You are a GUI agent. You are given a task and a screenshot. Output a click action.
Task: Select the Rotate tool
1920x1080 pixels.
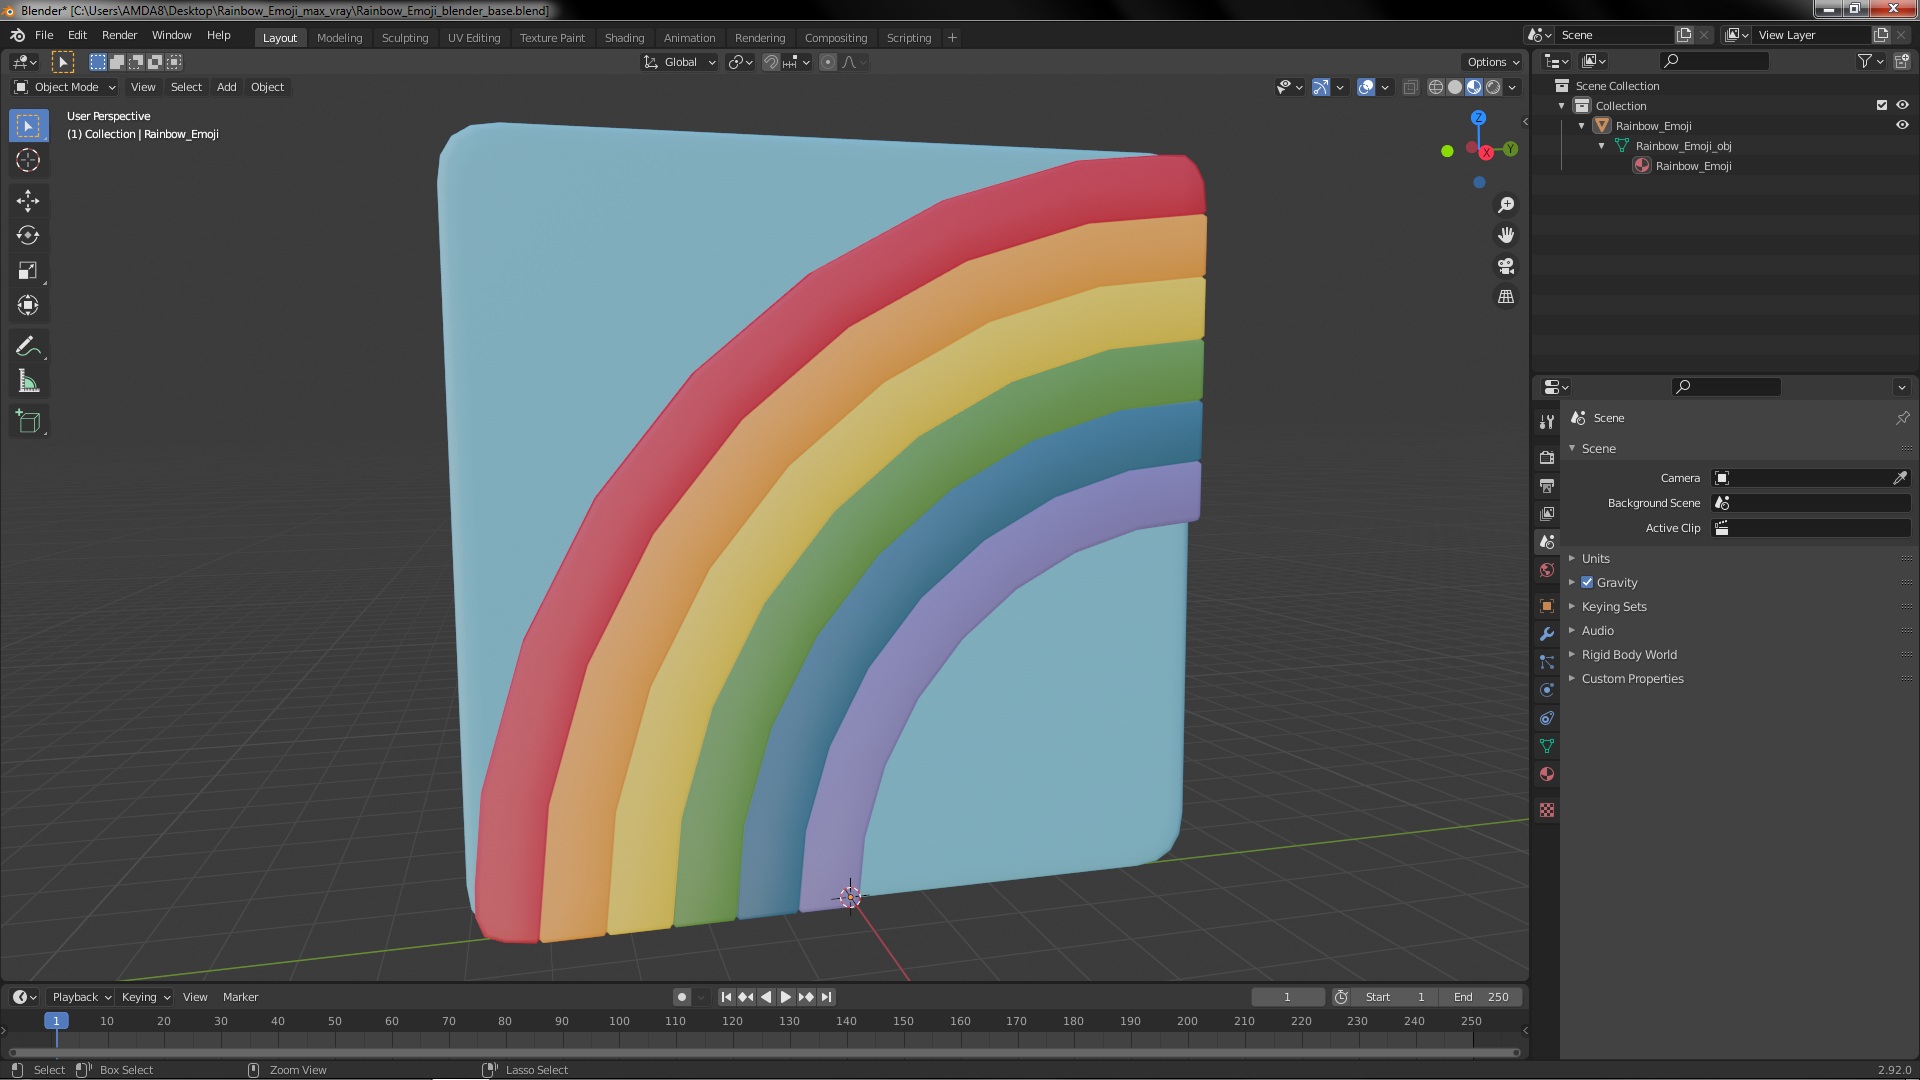[x=28, y=236]
